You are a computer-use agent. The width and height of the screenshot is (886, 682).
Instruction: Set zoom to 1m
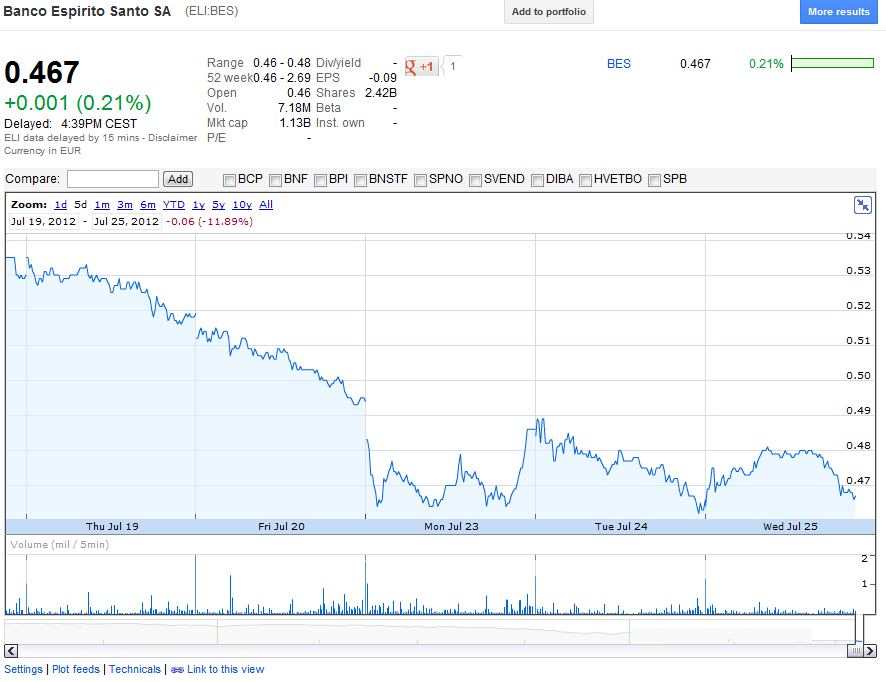pos(102,205)
